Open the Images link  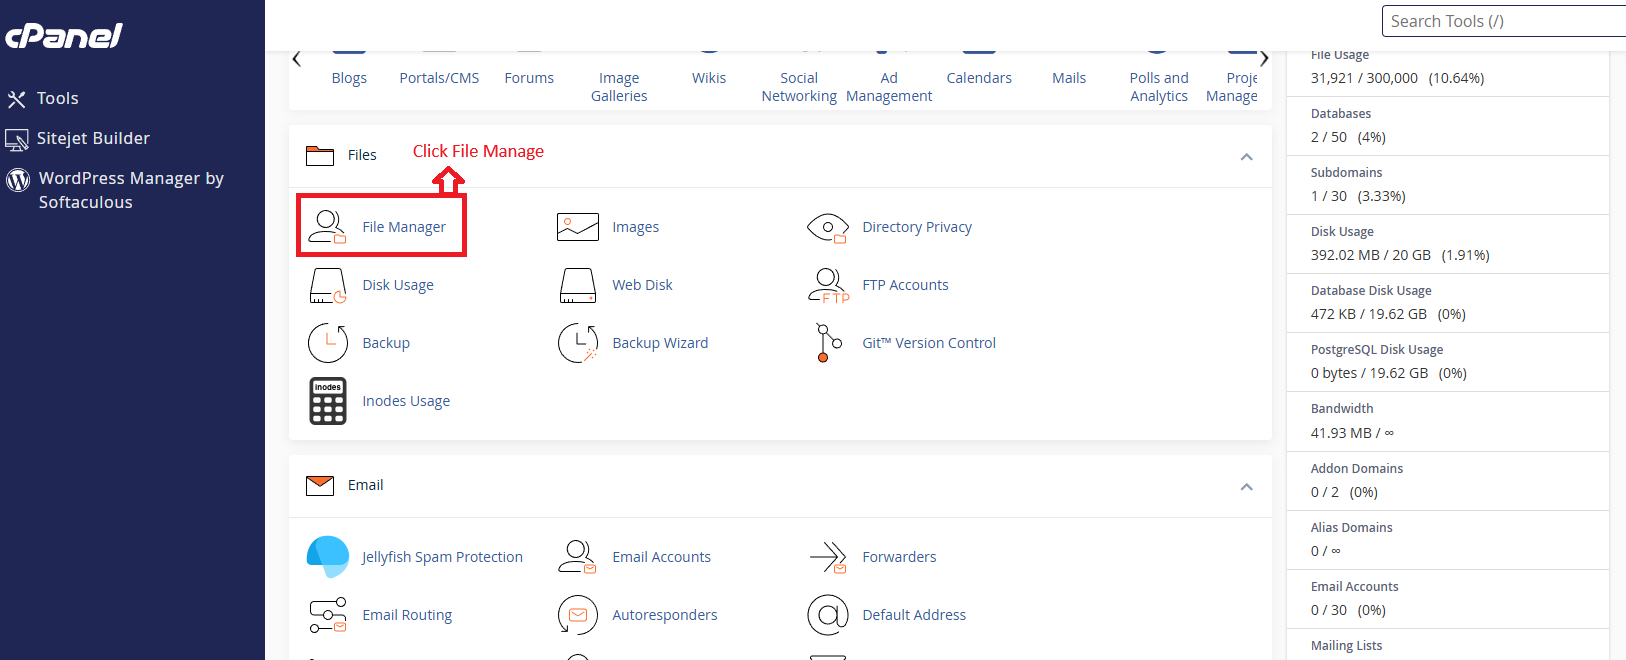point(636,227)
